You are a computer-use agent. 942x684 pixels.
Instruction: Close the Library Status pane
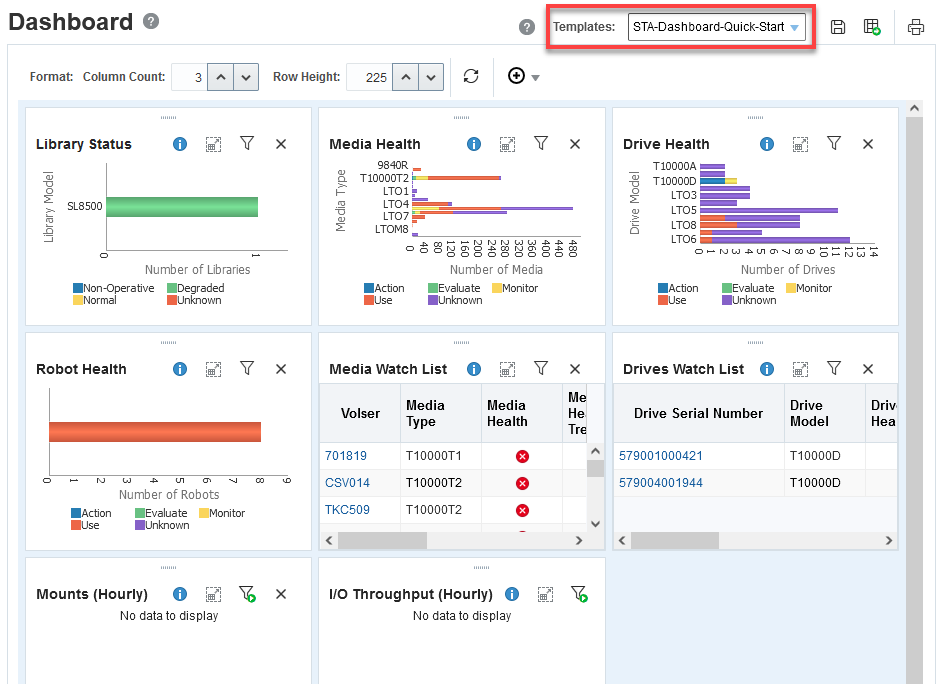281,144
